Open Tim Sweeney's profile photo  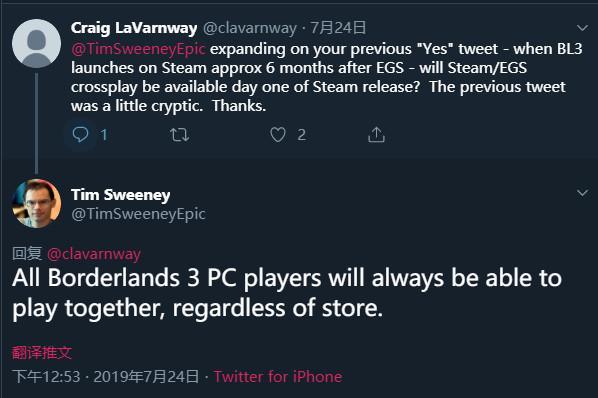point(37,204)
